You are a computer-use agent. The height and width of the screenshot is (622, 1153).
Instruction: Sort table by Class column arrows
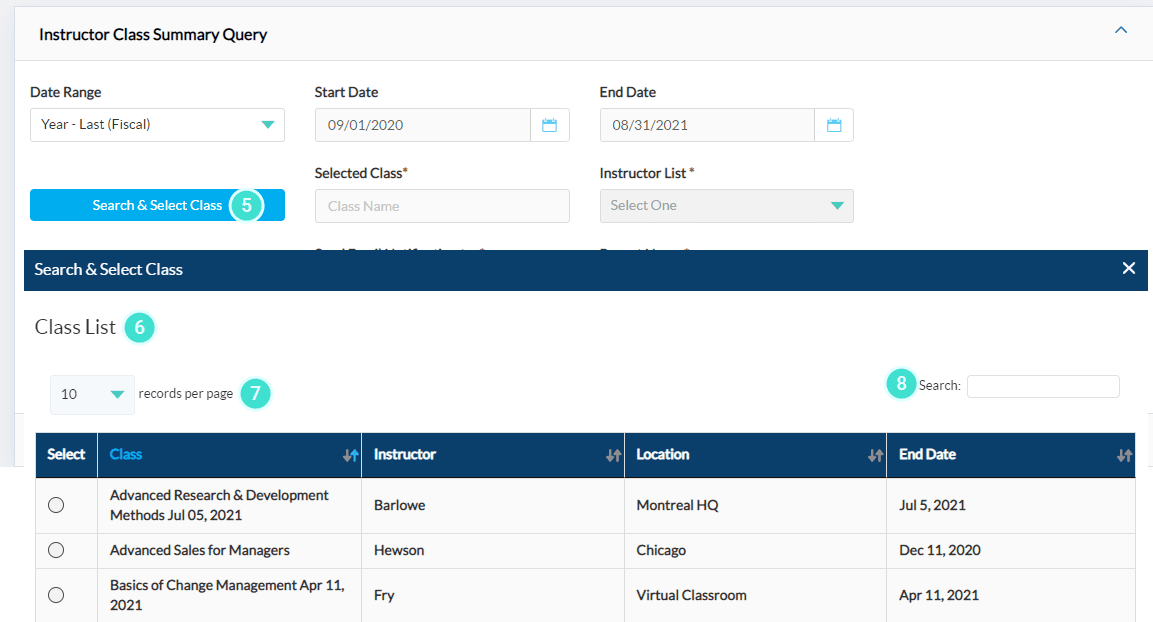[x=350, y=455]
